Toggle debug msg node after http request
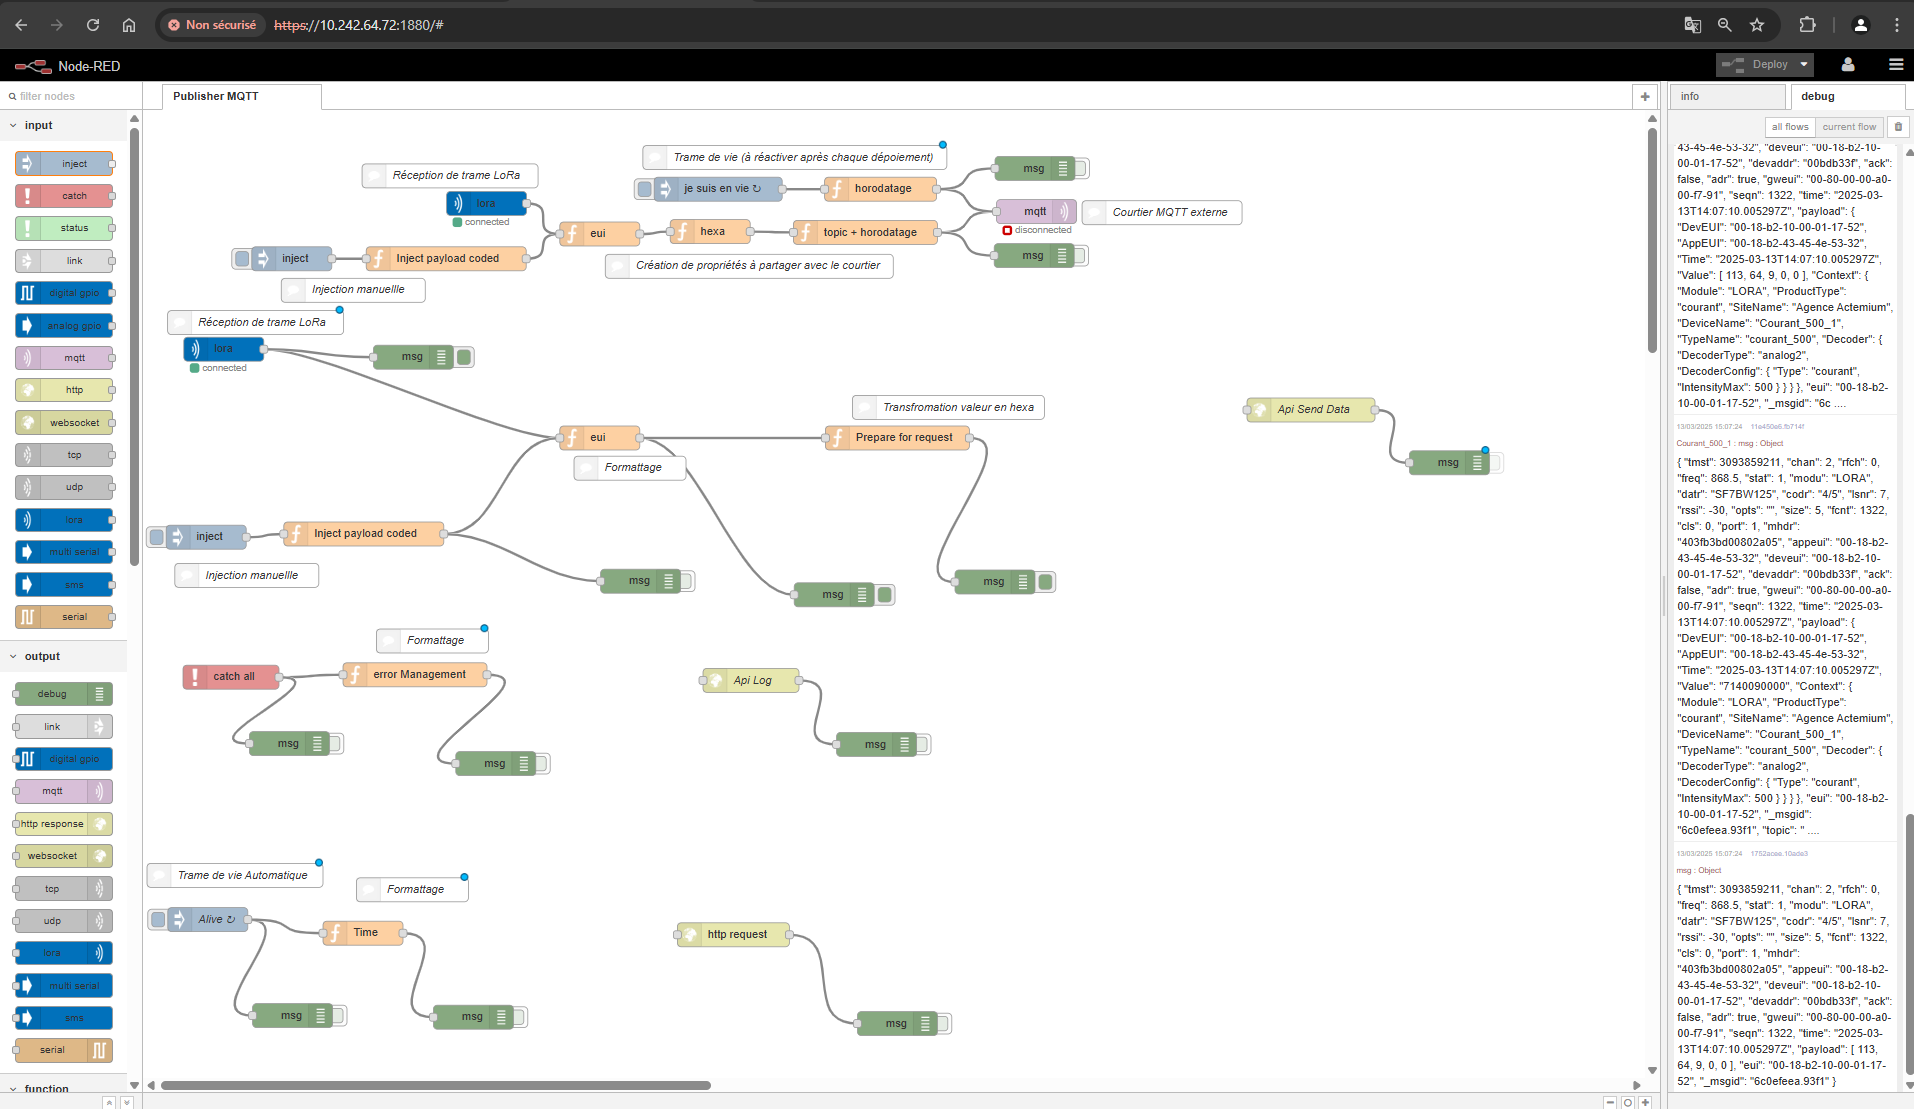This screenshot has width=1914, height=1109. click(944, 1023)
